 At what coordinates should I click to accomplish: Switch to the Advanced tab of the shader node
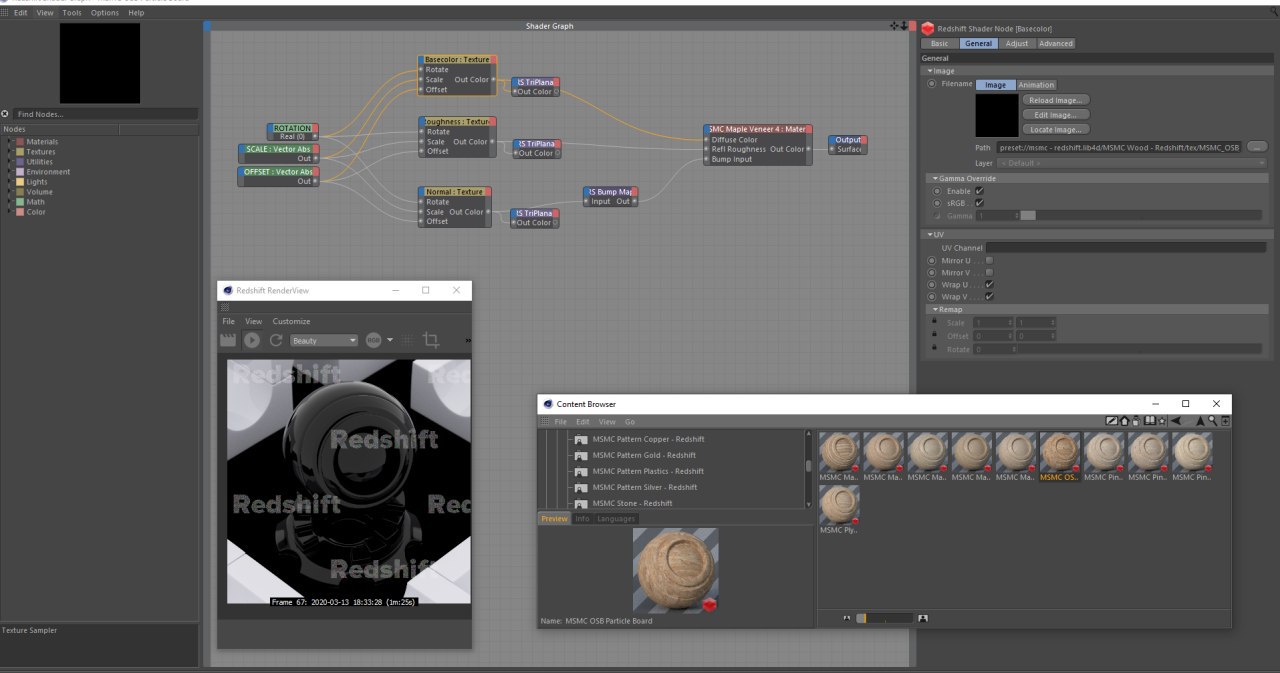click(1055, 44)
